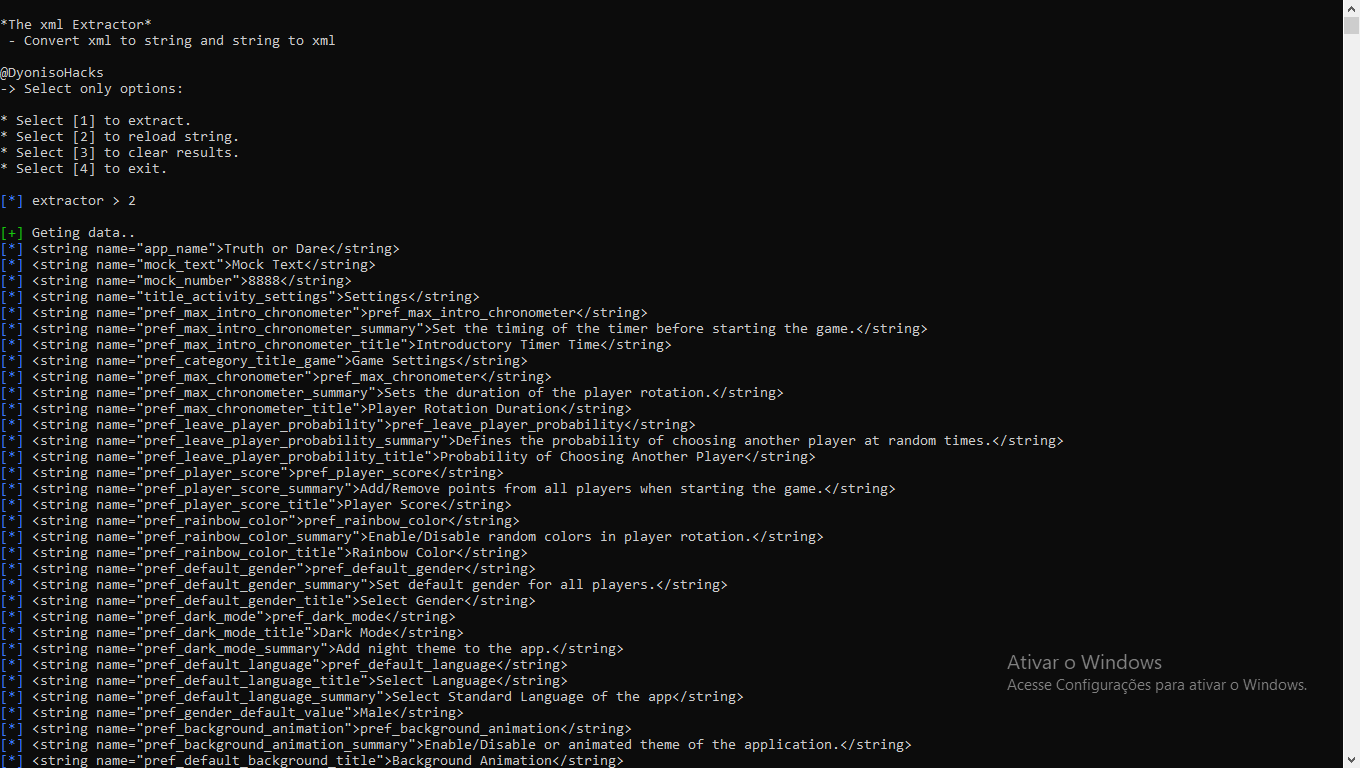This screenshot has width=1360, height=768.
Task: Click the Ativar o Windows watermark text
Action: coord(1084,662)
